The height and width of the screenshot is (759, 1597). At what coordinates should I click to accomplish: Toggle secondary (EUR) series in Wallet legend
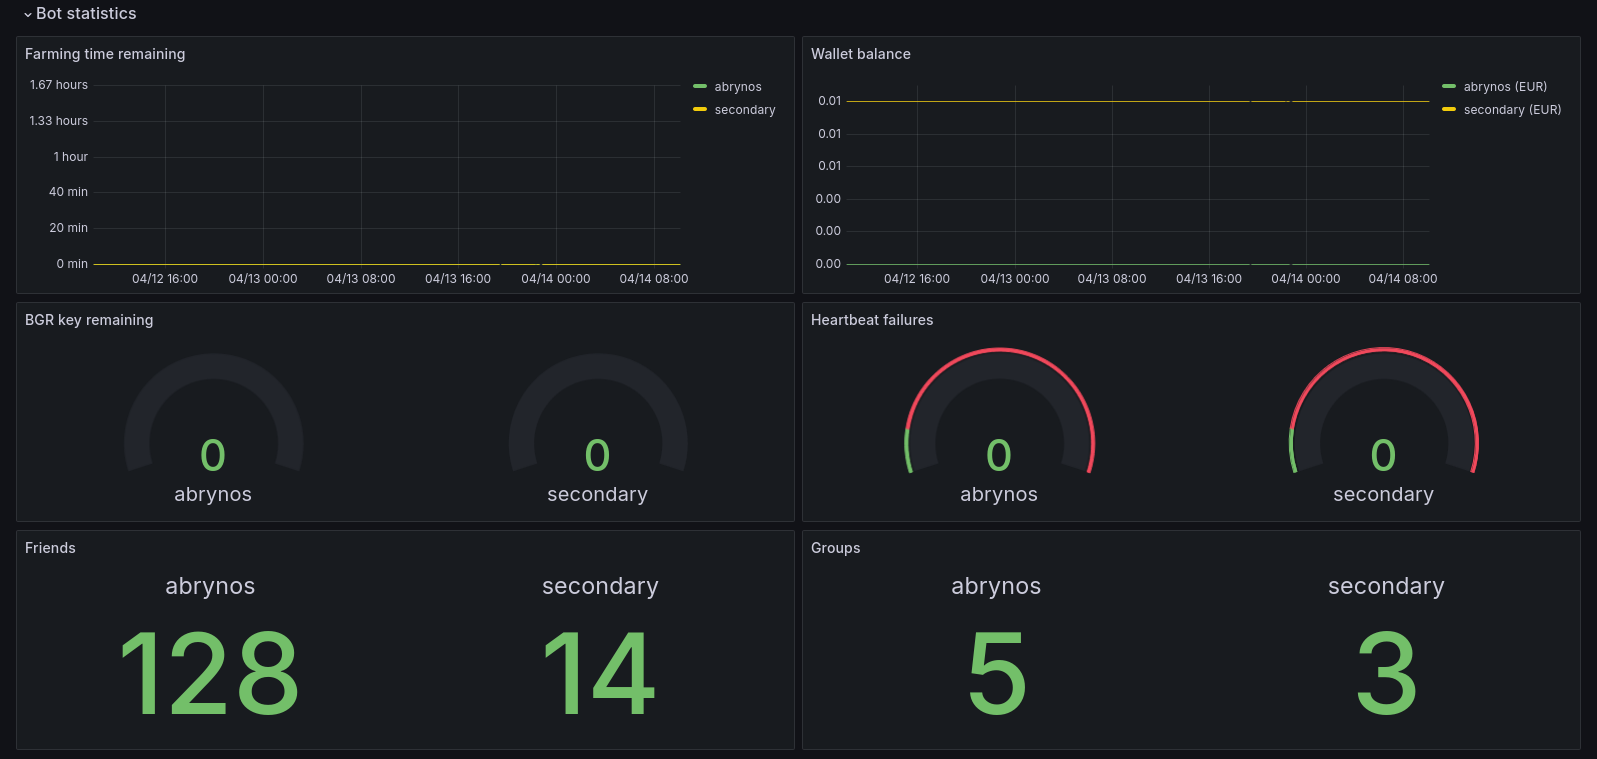coord(1512,110)
